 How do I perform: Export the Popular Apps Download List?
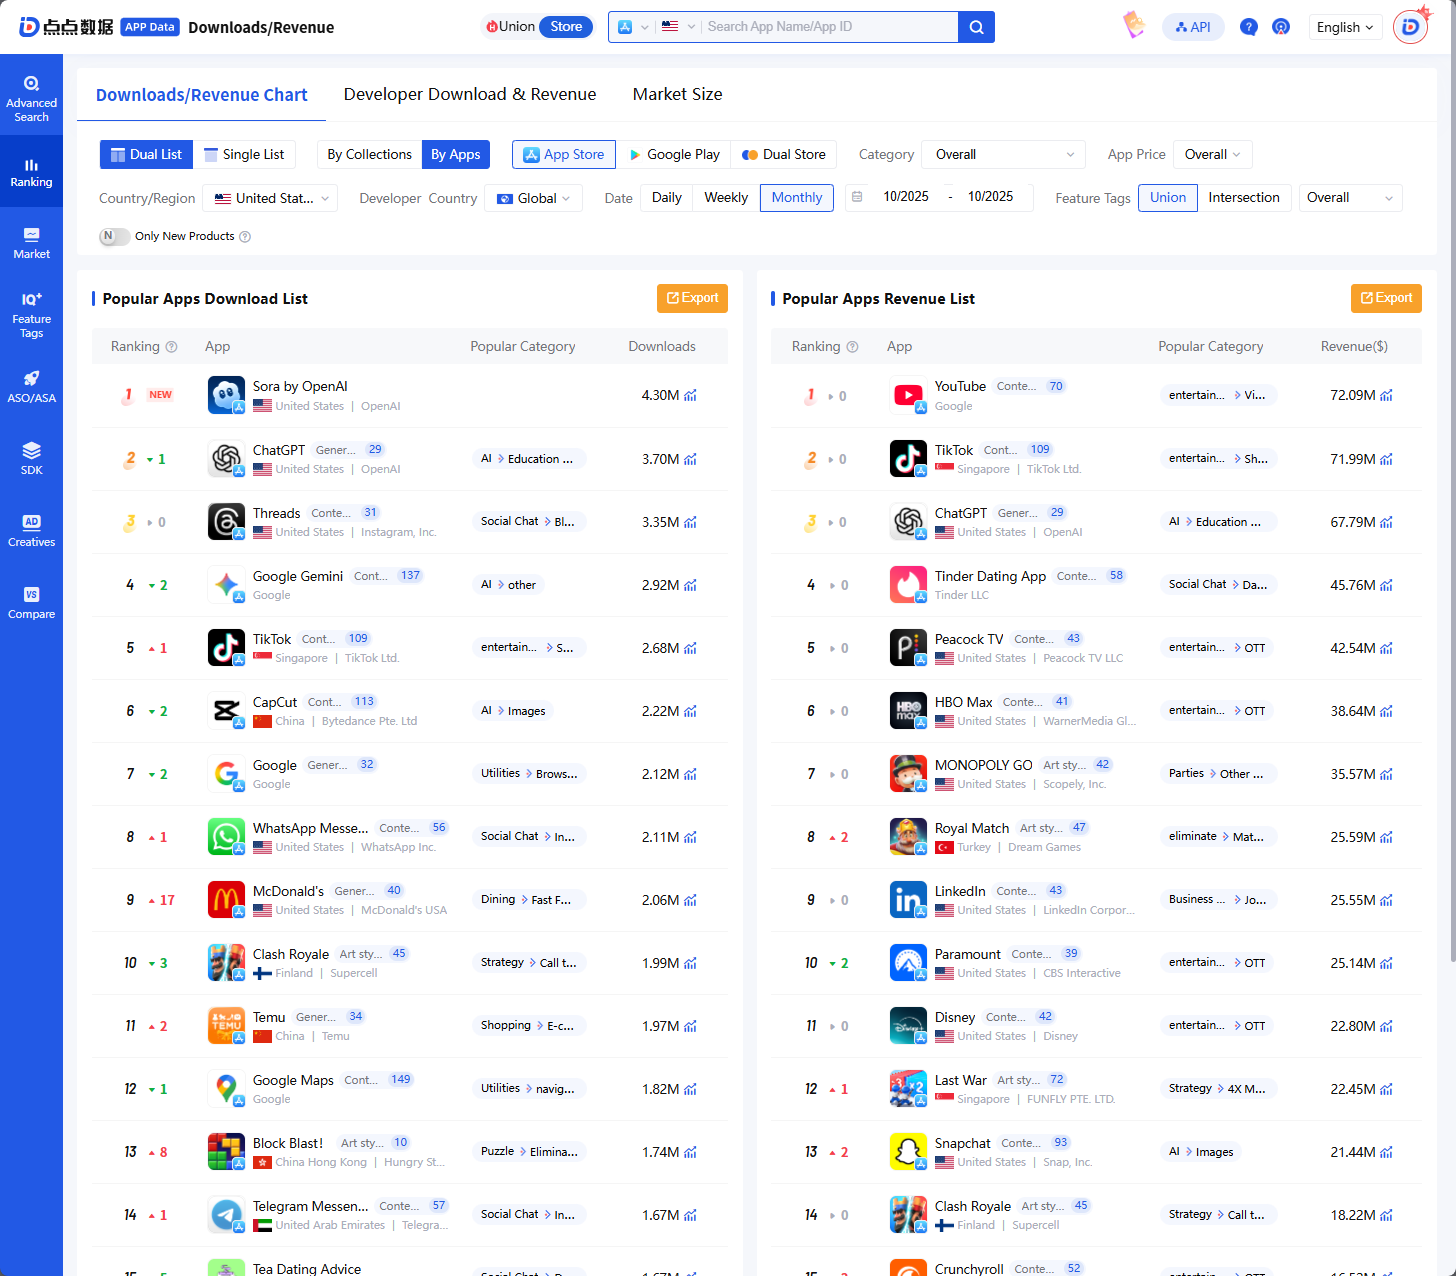click(x=692, y=298)
